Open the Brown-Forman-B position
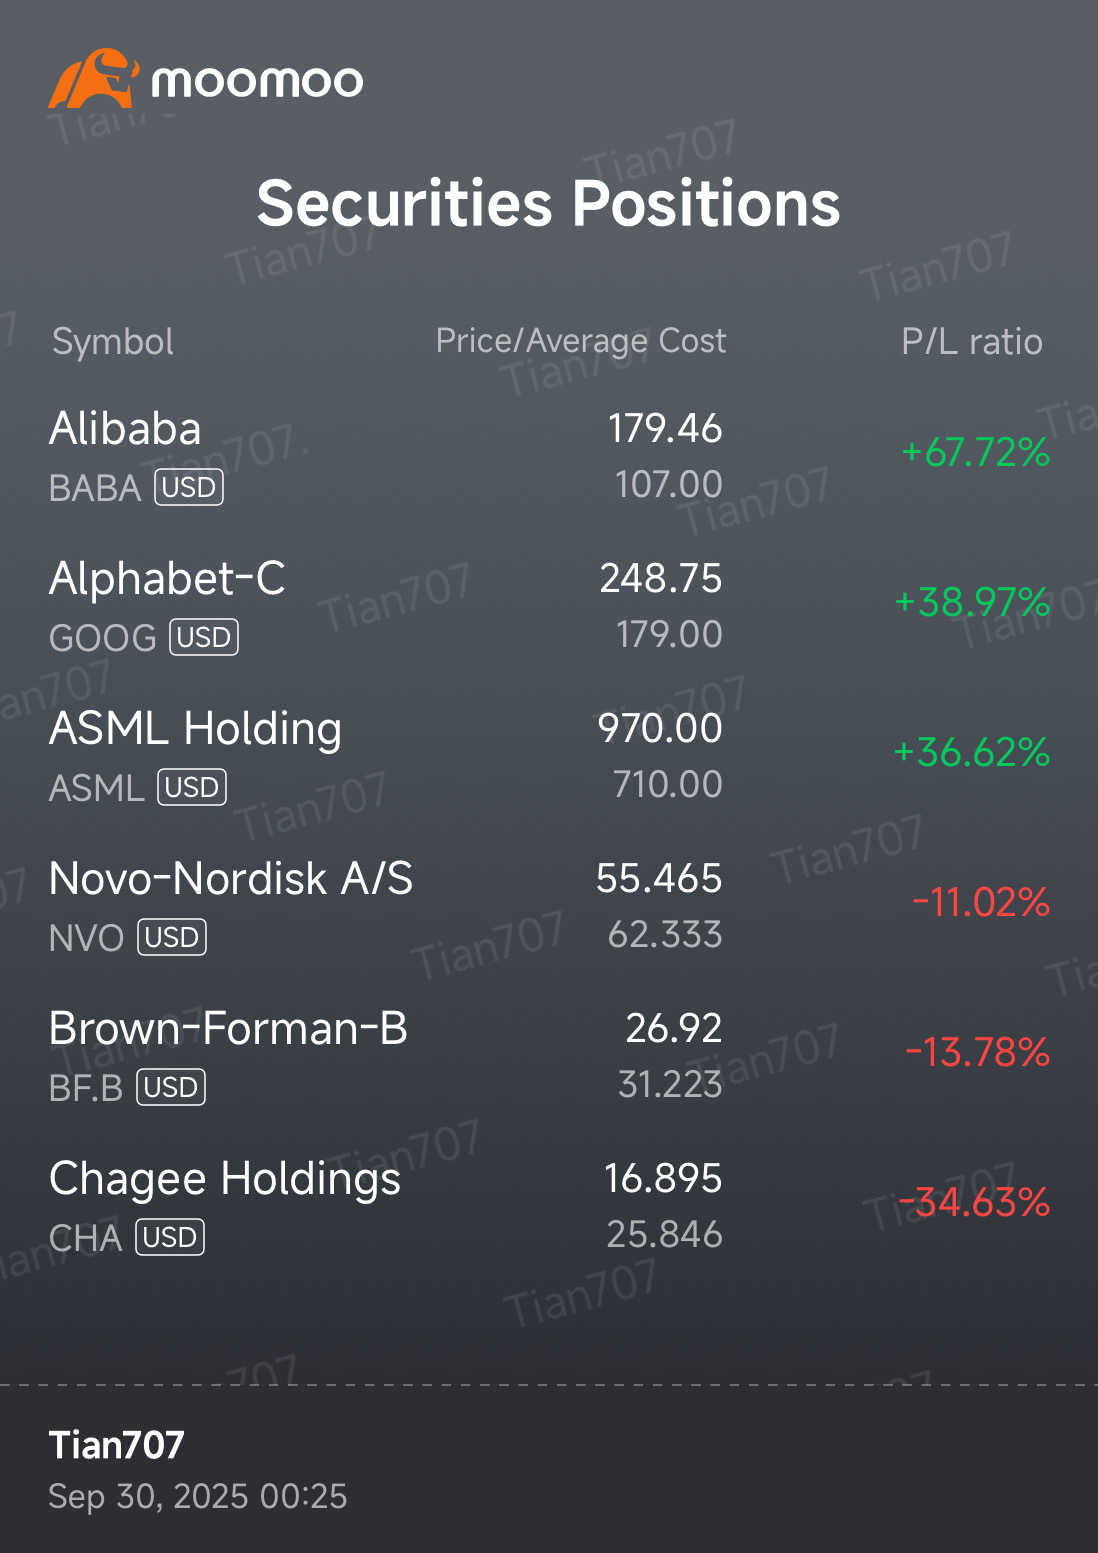The width and height of the screenshot is (1098, 1553). pyautogui.click(x=228, y=1029)
